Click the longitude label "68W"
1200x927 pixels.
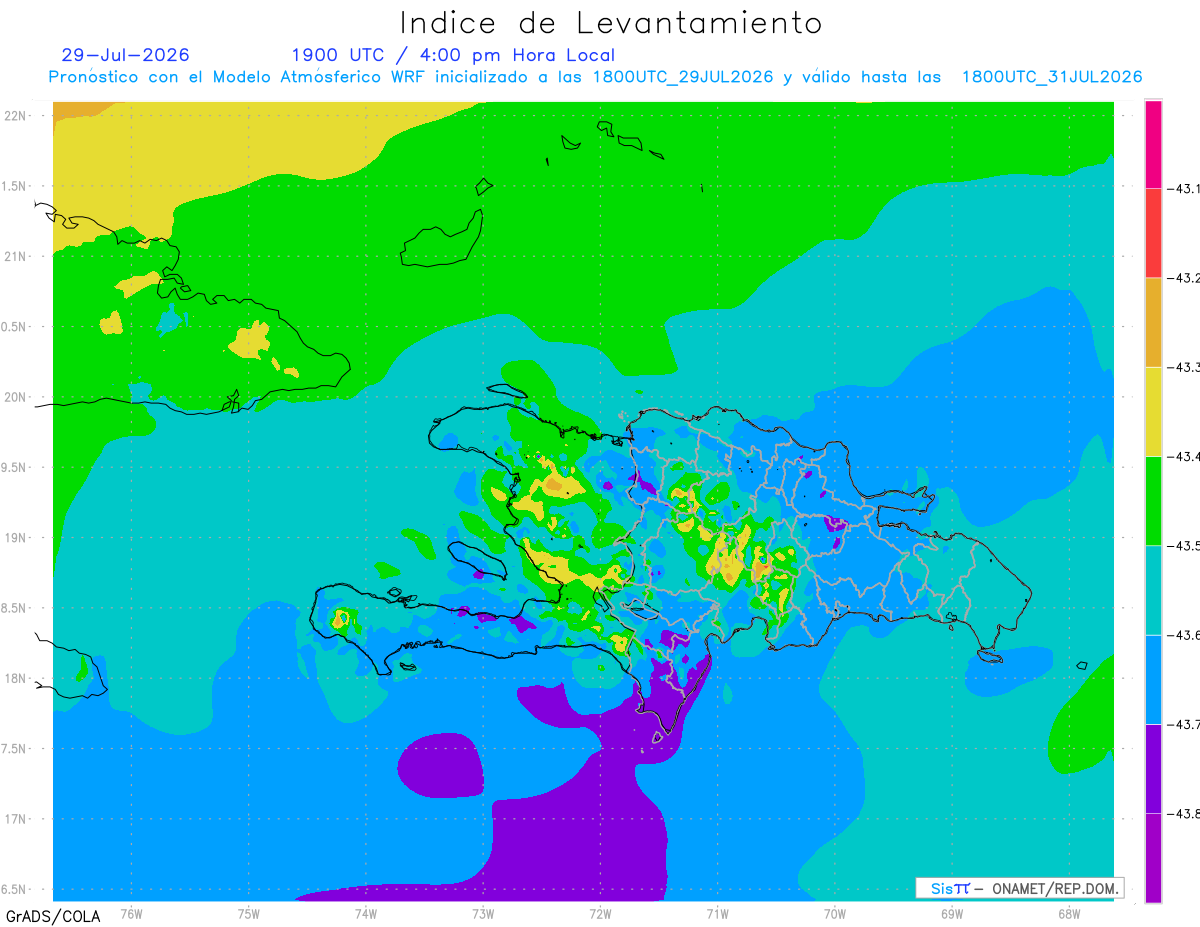point(1069,913)
